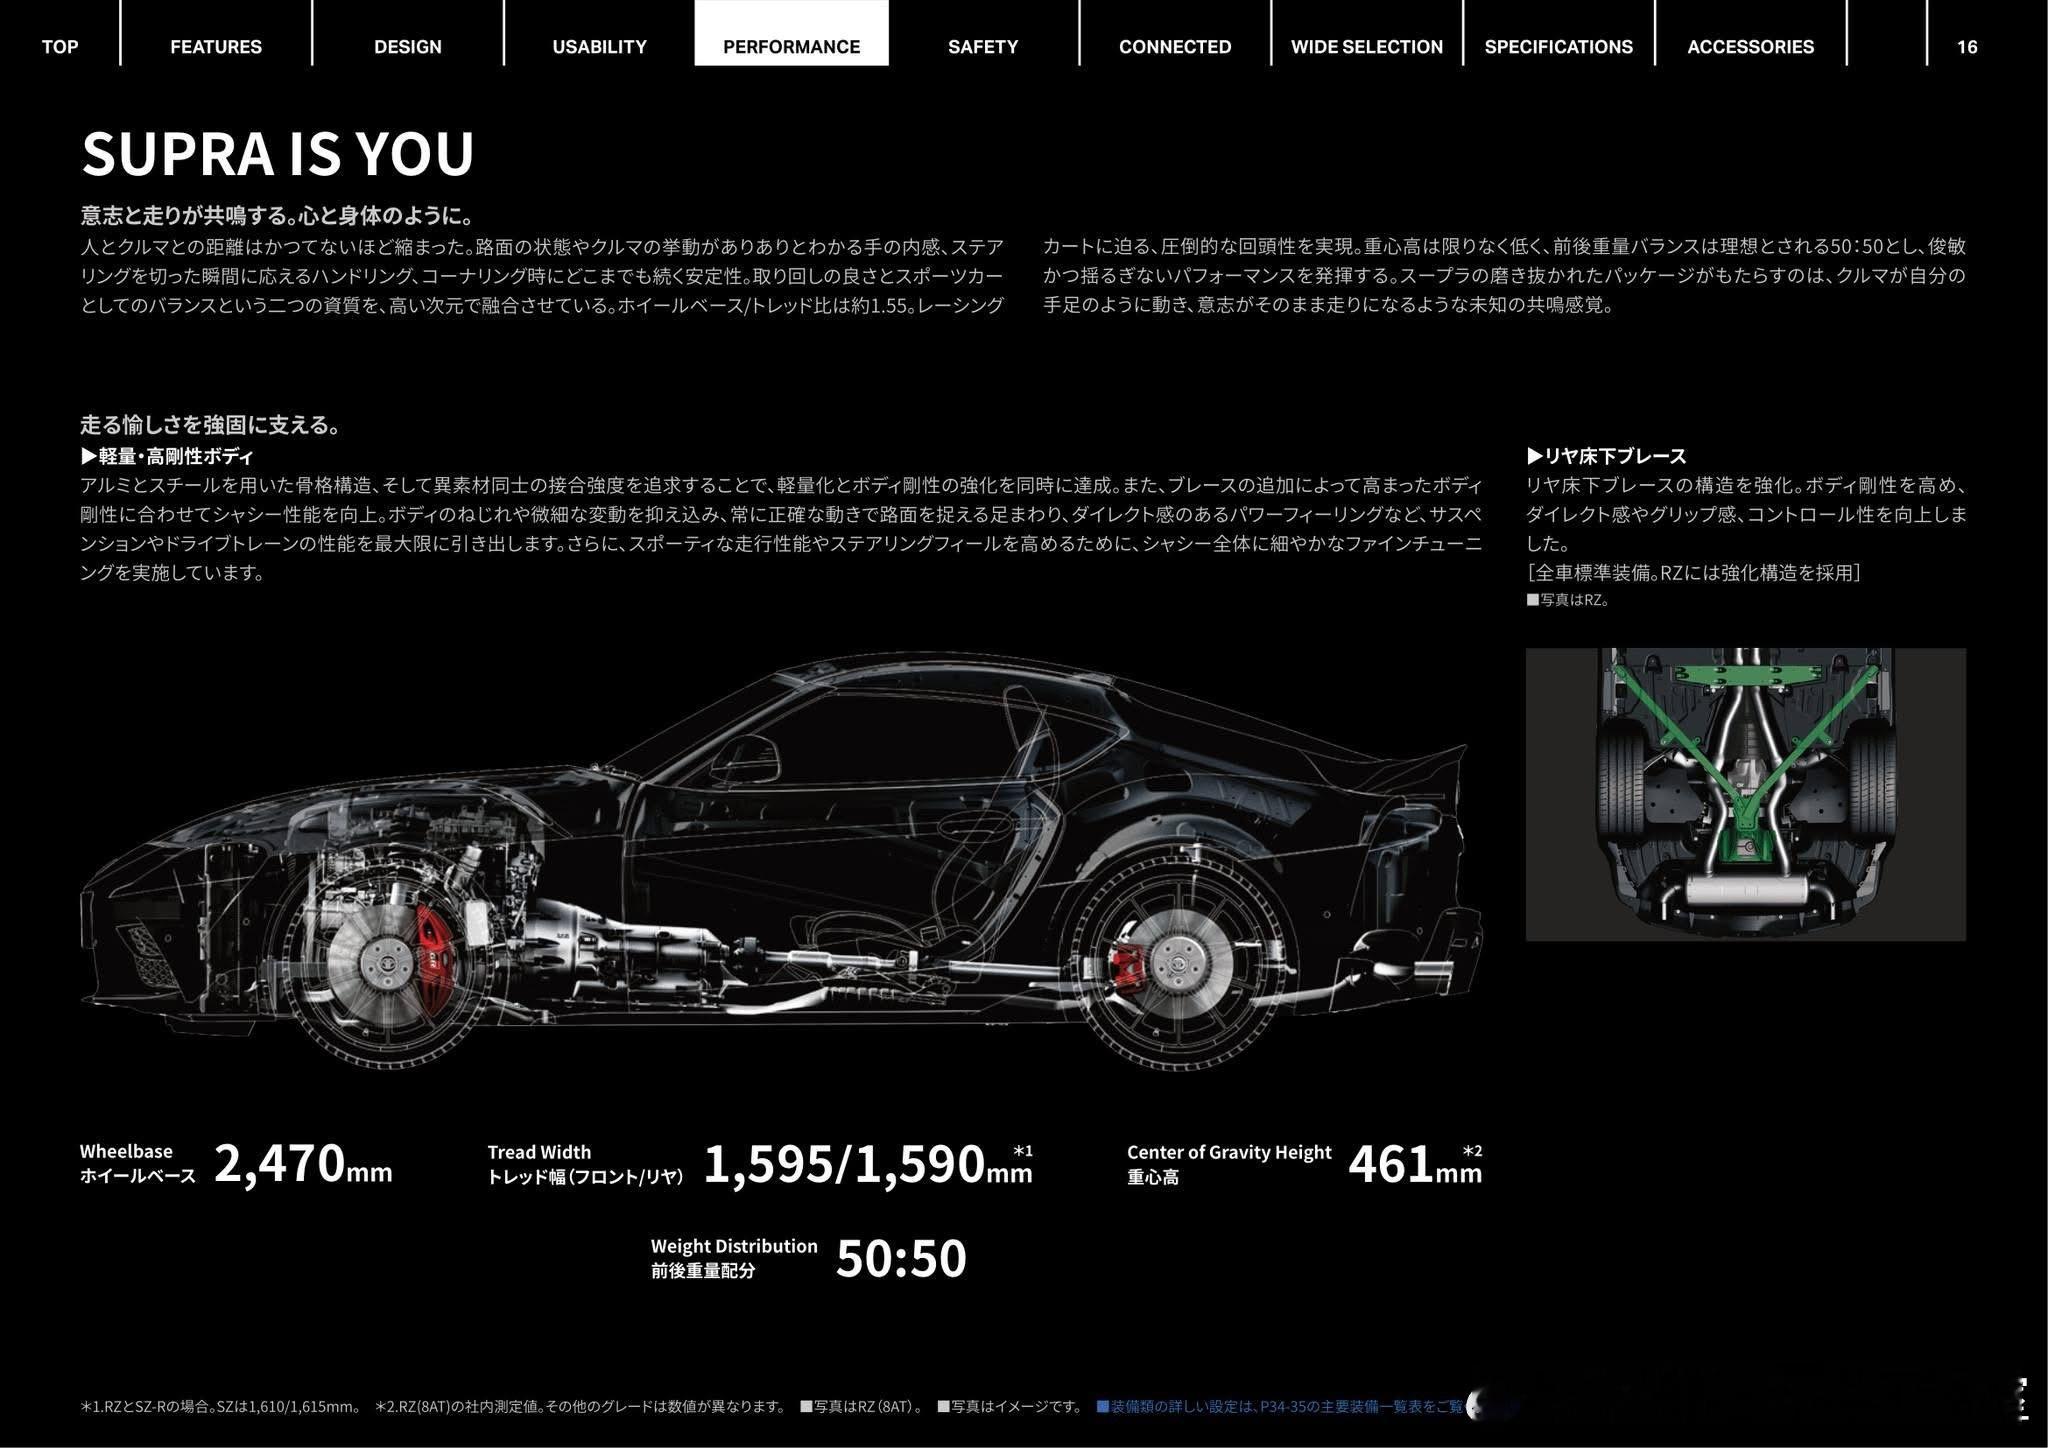
Task: Open the USABILITY tab
Action: (x=599, y=46)
